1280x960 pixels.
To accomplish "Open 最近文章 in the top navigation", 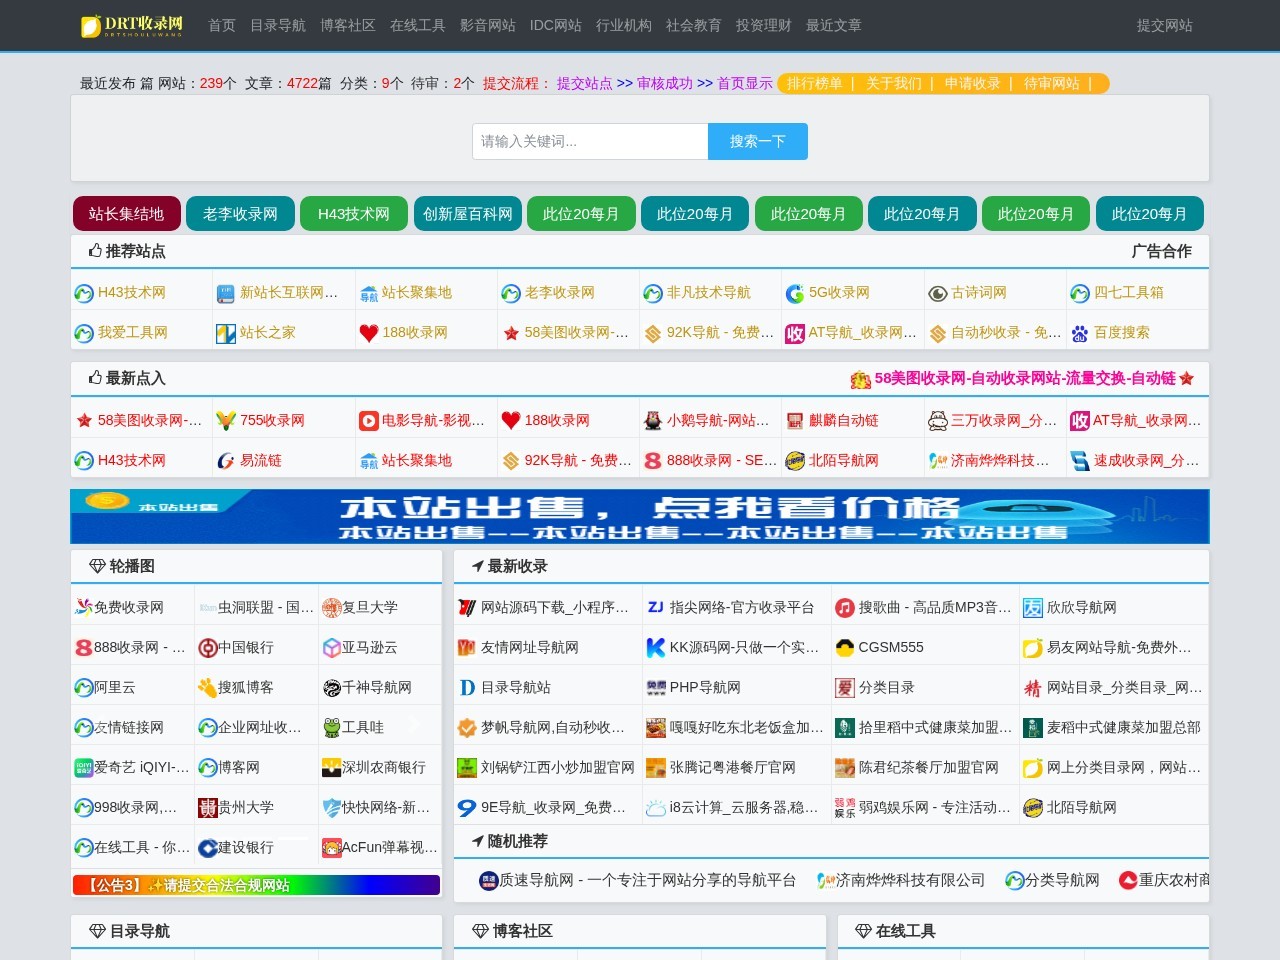I will coord(834,25).
